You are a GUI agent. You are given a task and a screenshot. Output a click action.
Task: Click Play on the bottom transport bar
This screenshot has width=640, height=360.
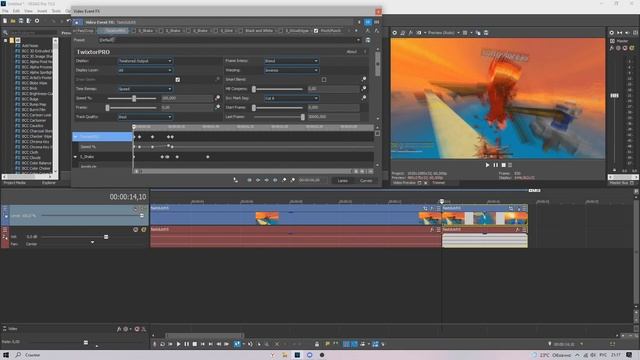click(x=178, y=344)
